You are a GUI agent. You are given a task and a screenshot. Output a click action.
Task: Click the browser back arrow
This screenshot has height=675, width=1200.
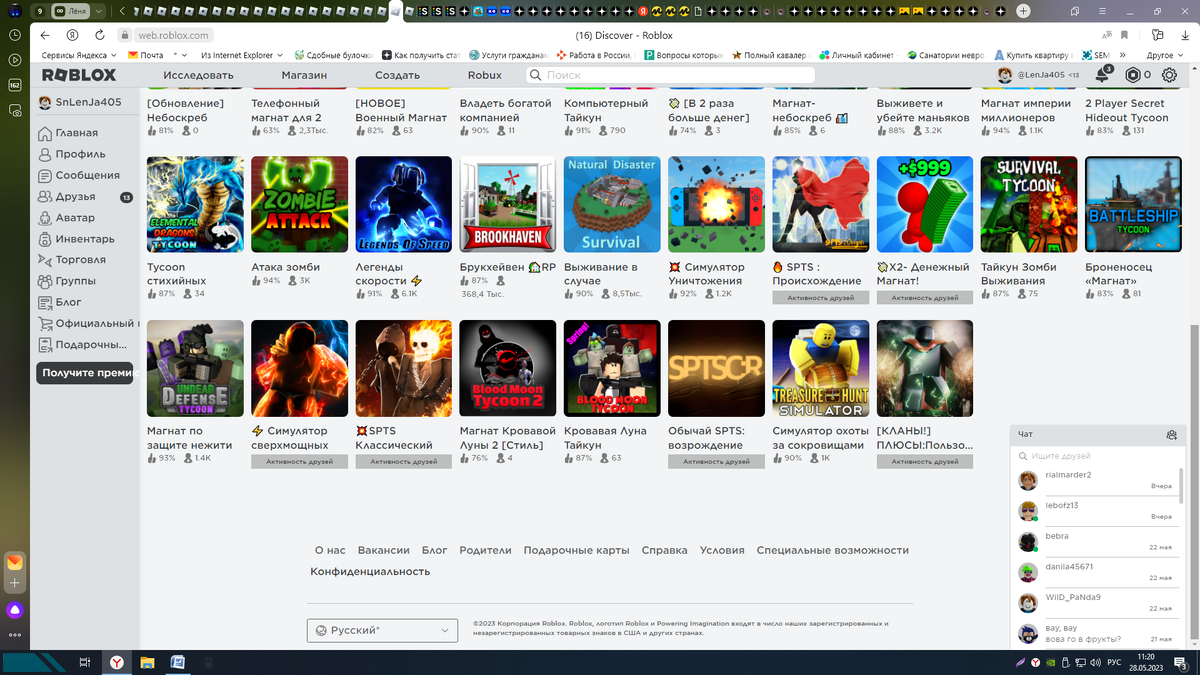[46, 35]
